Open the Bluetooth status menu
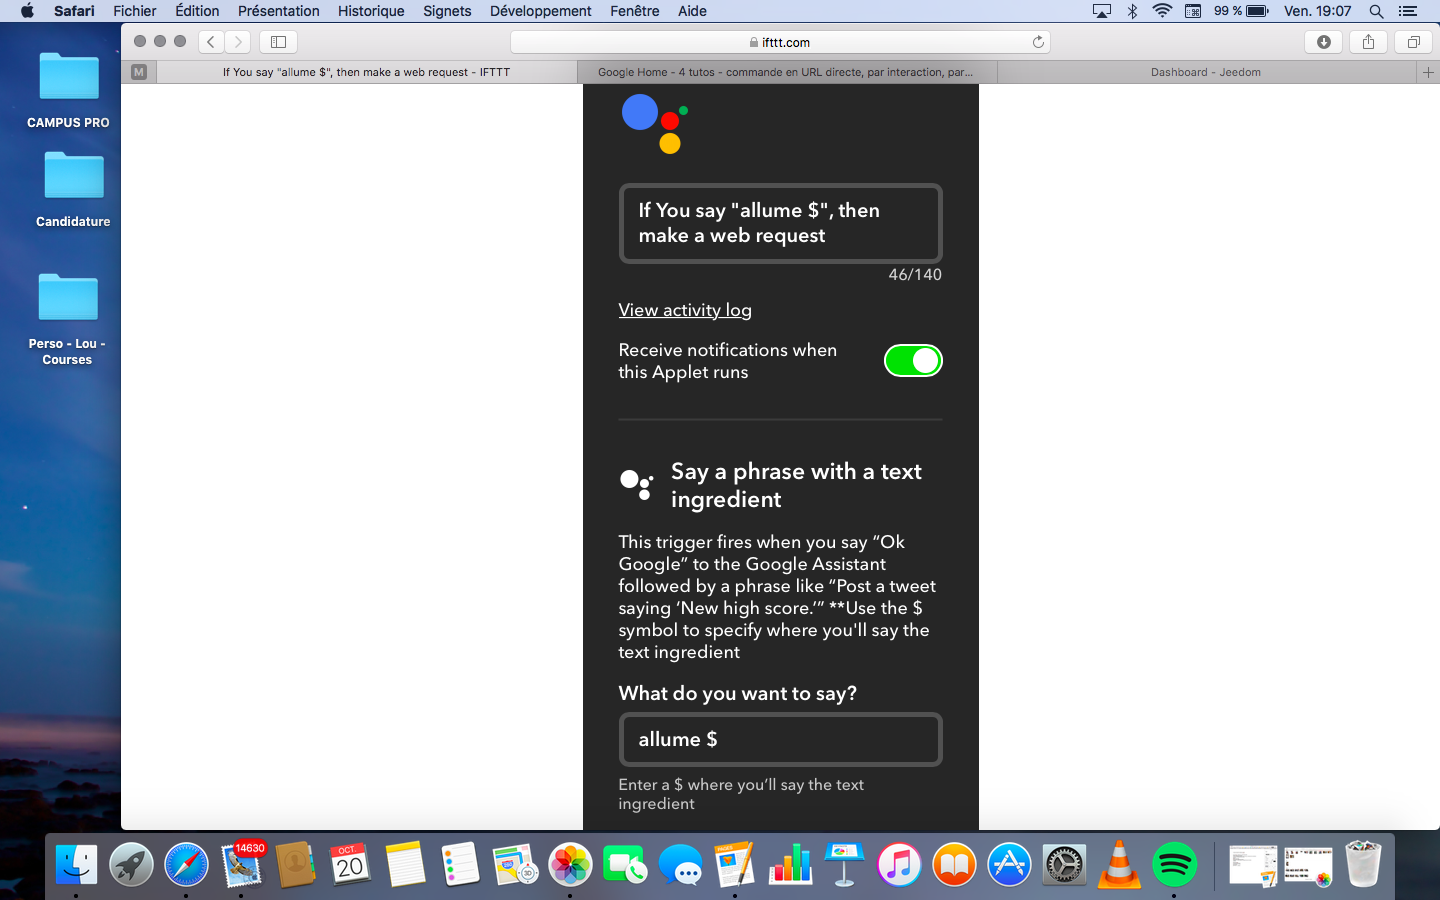 click(x=1133, y=11)
